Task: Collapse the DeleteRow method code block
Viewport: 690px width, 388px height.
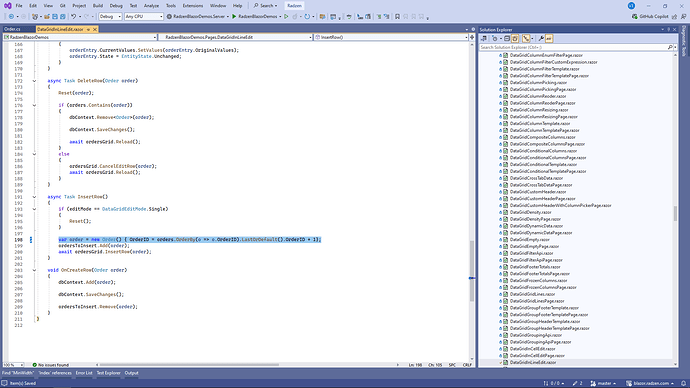Action: coord(34,81)
